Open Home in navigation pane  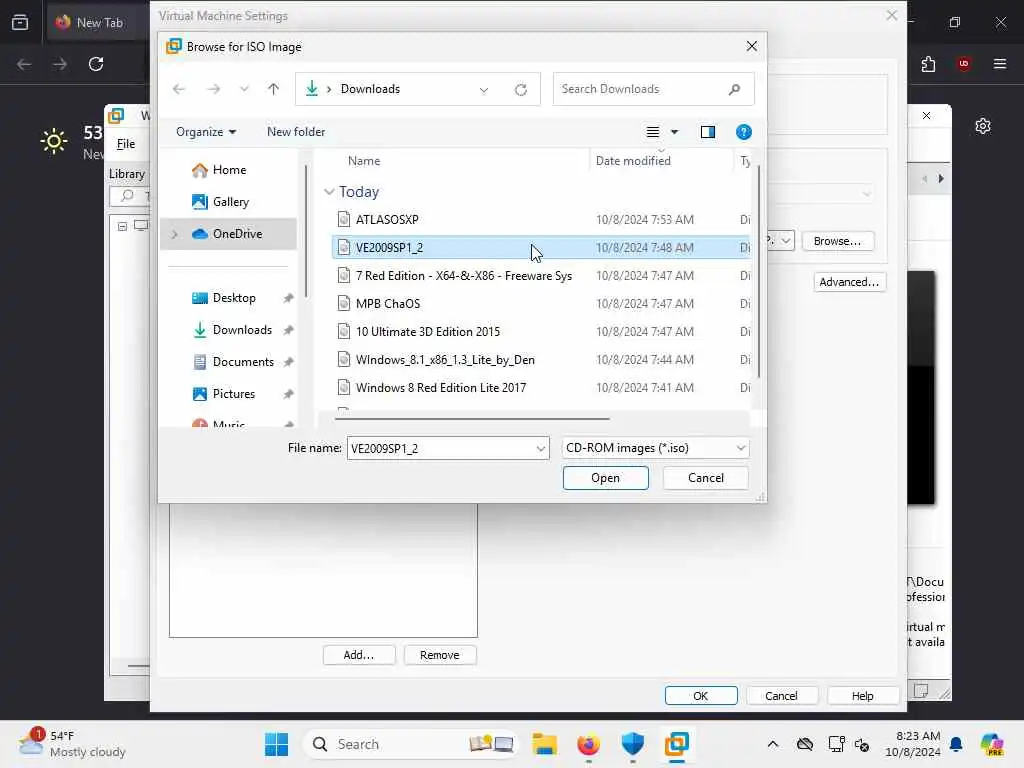(x=229, y=170)
